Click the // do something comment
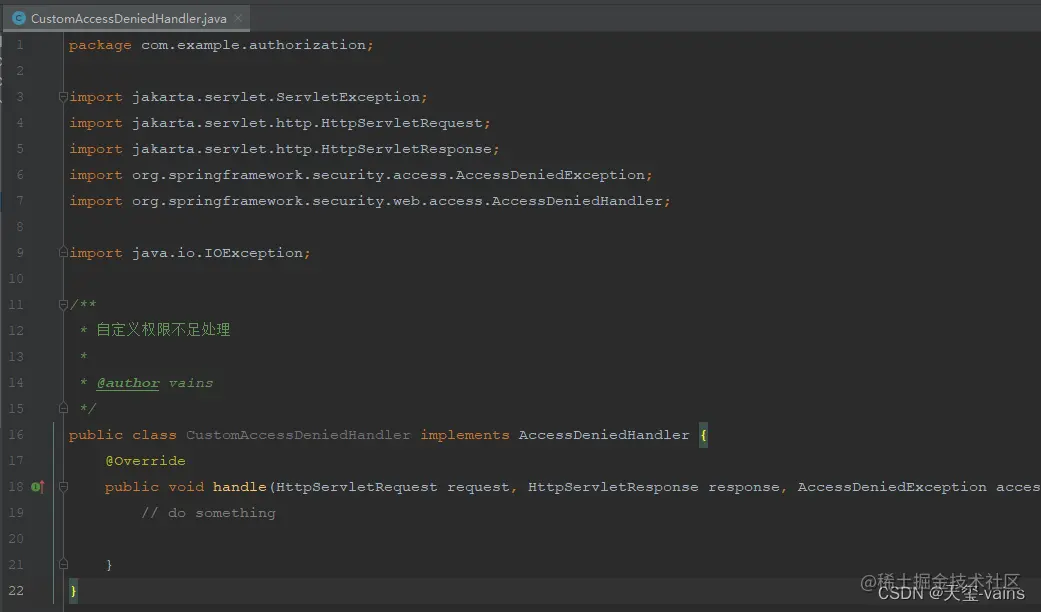This screenshot has height=612, width=1041. [208, 513]
